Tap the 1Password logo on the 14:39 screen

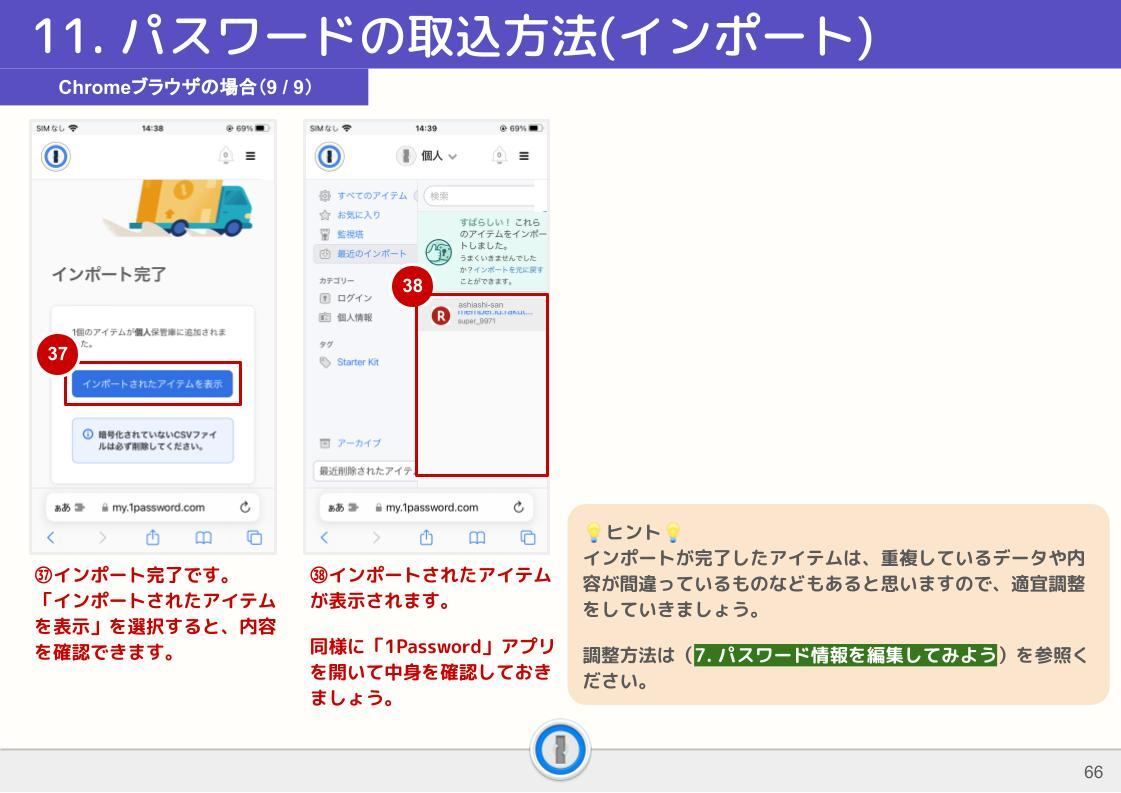coord(330,156)
